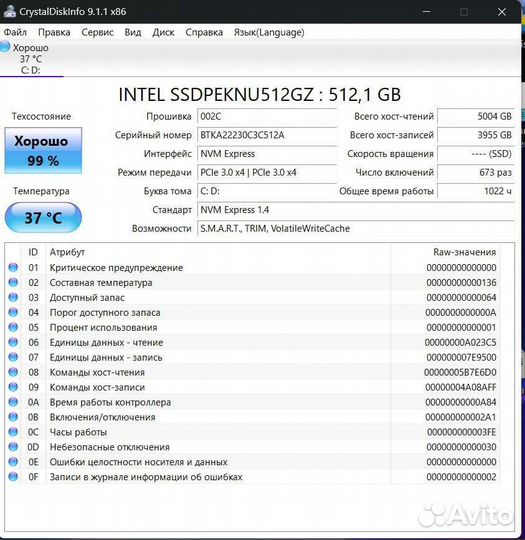This screenshot has width=525, height=540.
Task: Click the Стандарт field NVM Express 1.4
Action: (356, 210)
